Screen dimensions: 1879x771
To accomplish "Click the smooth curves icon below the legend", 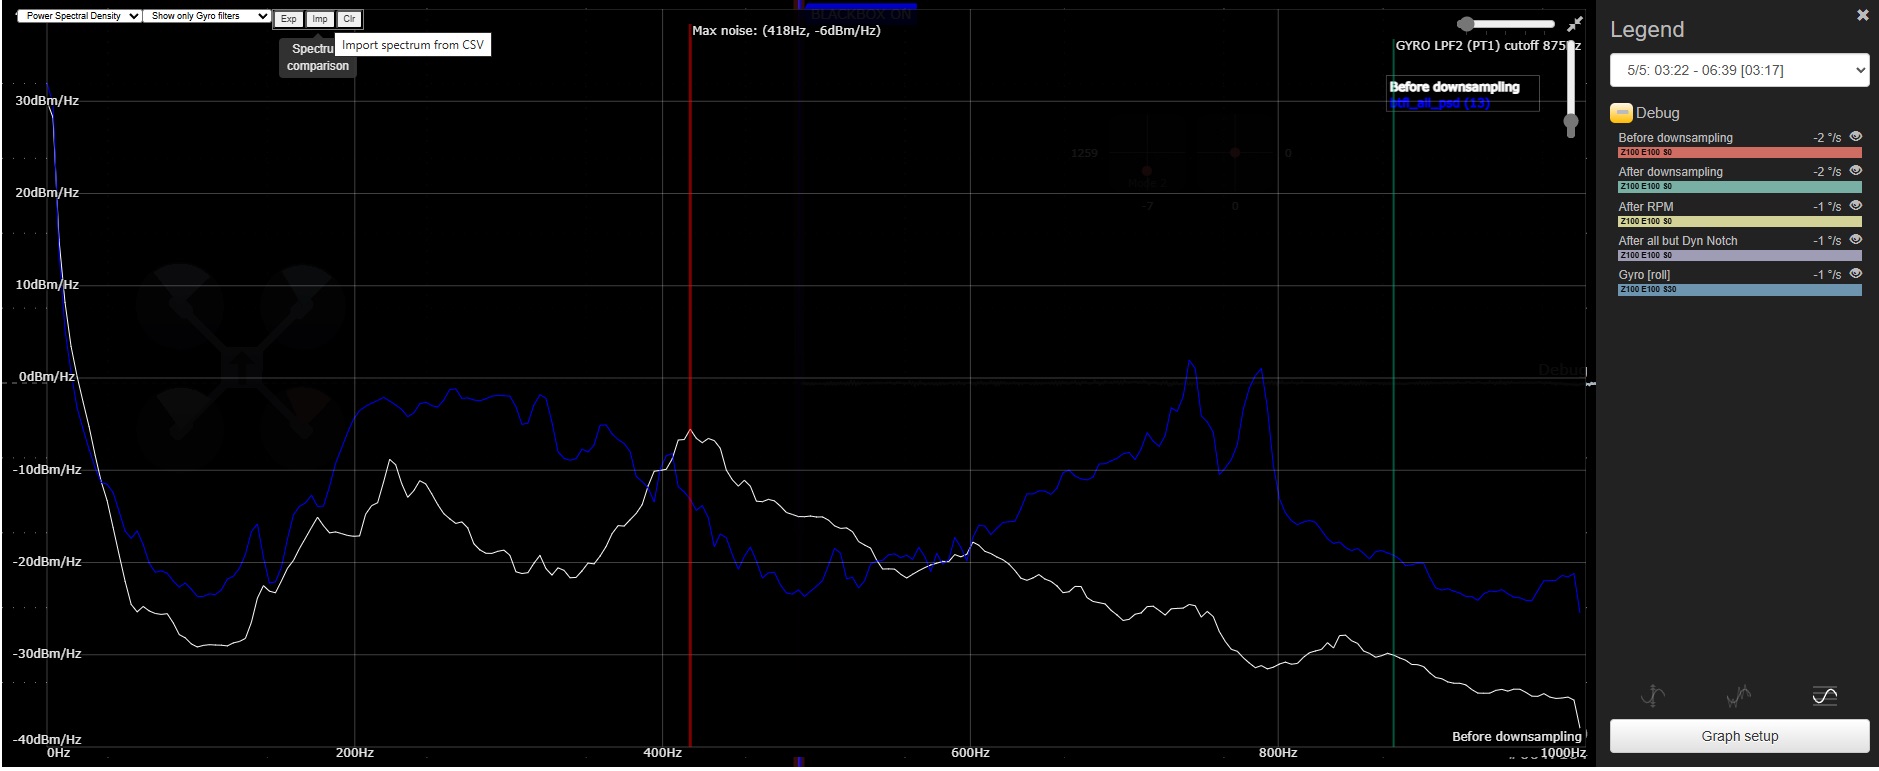I will click(x=1824, y=695).
